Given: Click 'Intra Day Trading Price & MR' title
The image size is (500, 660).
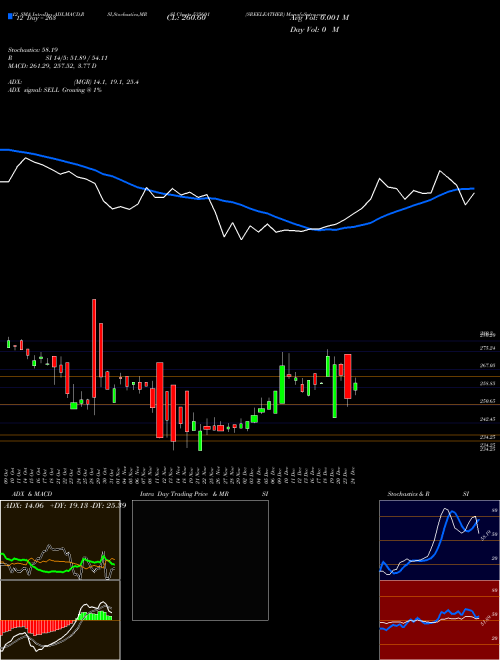Looking at the screenshot, I should click(184, 494).
